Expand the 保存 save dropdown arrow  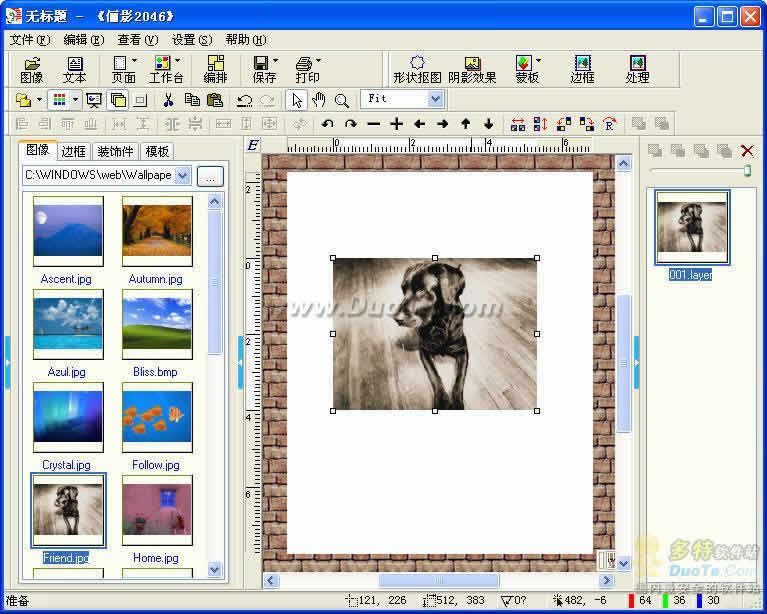(x=275, y=61)
